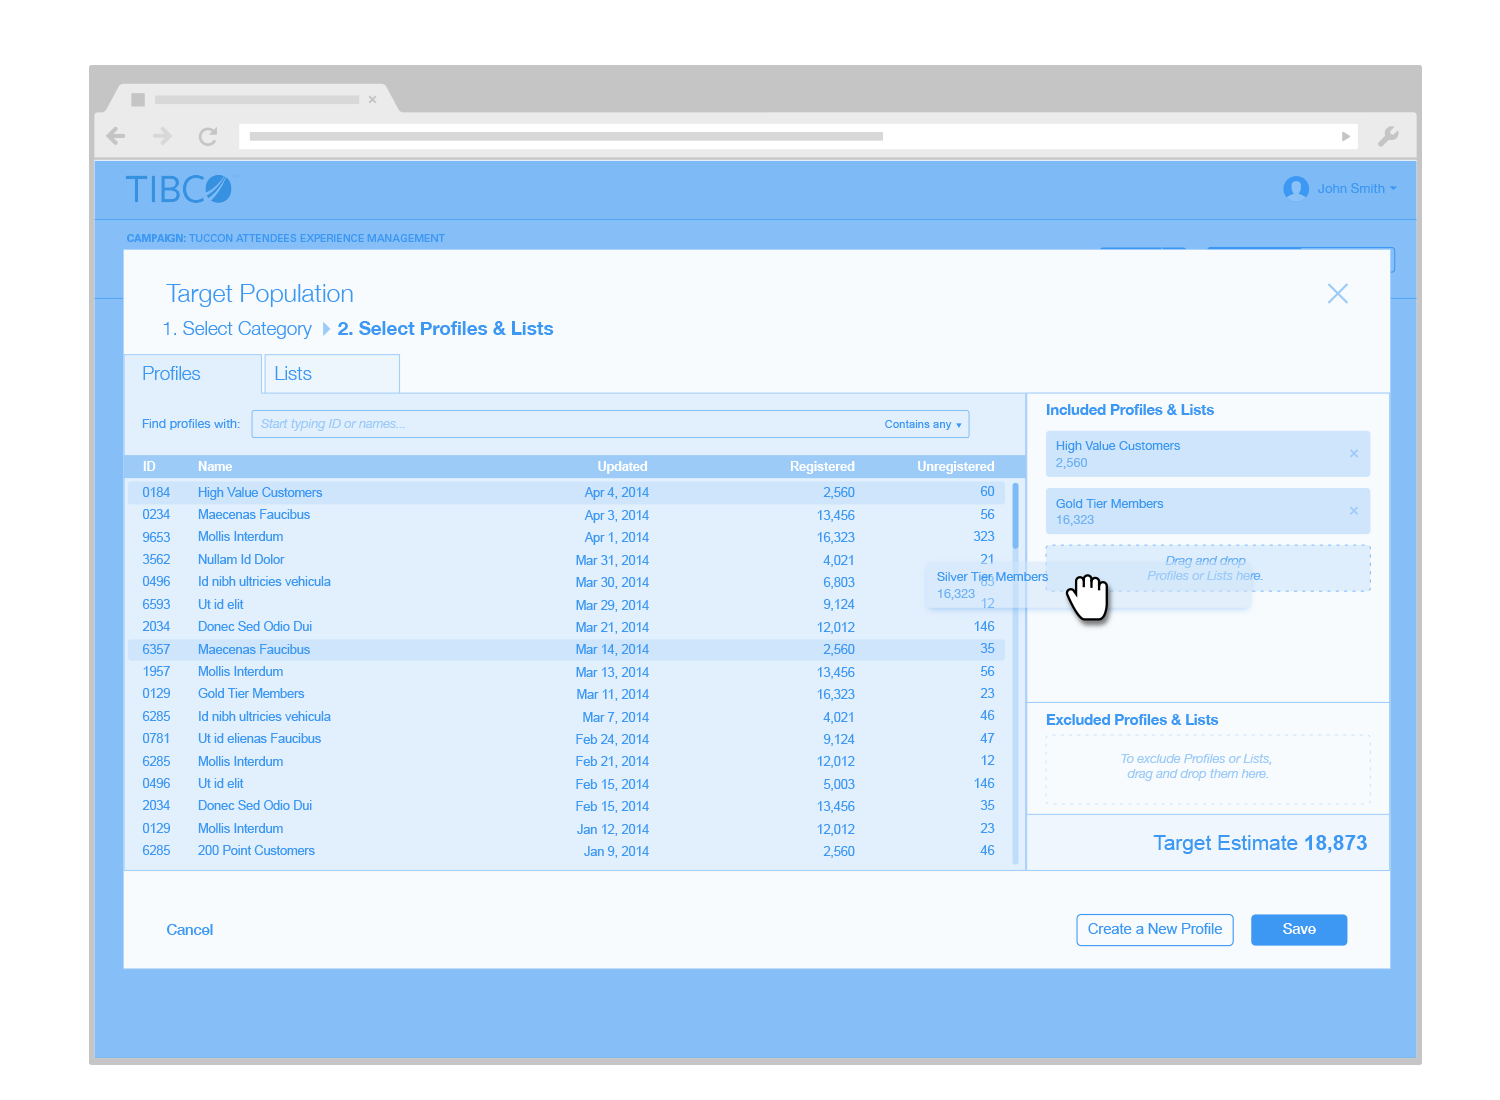Click High Value Customers included card
1500x1100 pixels.
(x=1207, y=454)
